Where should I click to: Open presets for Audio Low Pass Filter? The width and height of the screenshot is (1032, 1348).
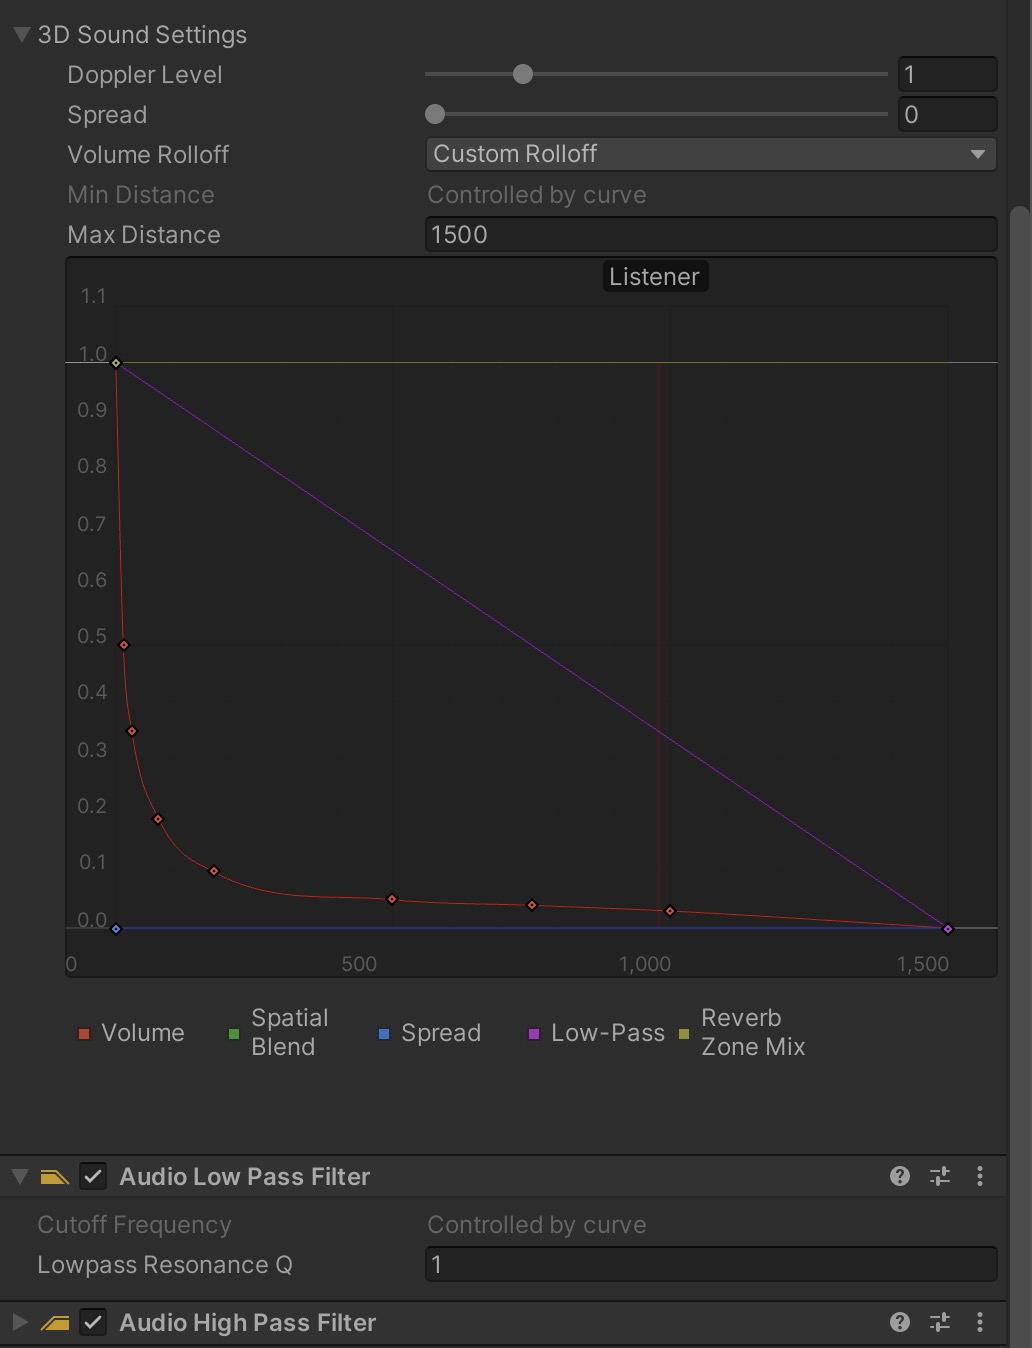pyautogui.click(x=939, y=1176)
